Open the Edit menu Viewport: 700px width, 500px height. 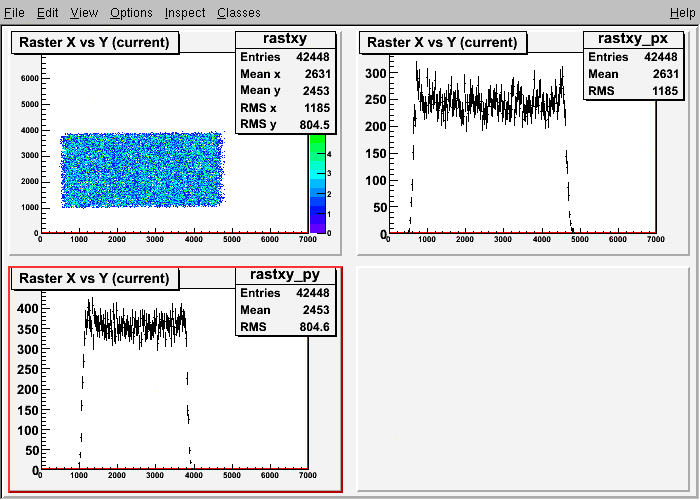(47, 12)
